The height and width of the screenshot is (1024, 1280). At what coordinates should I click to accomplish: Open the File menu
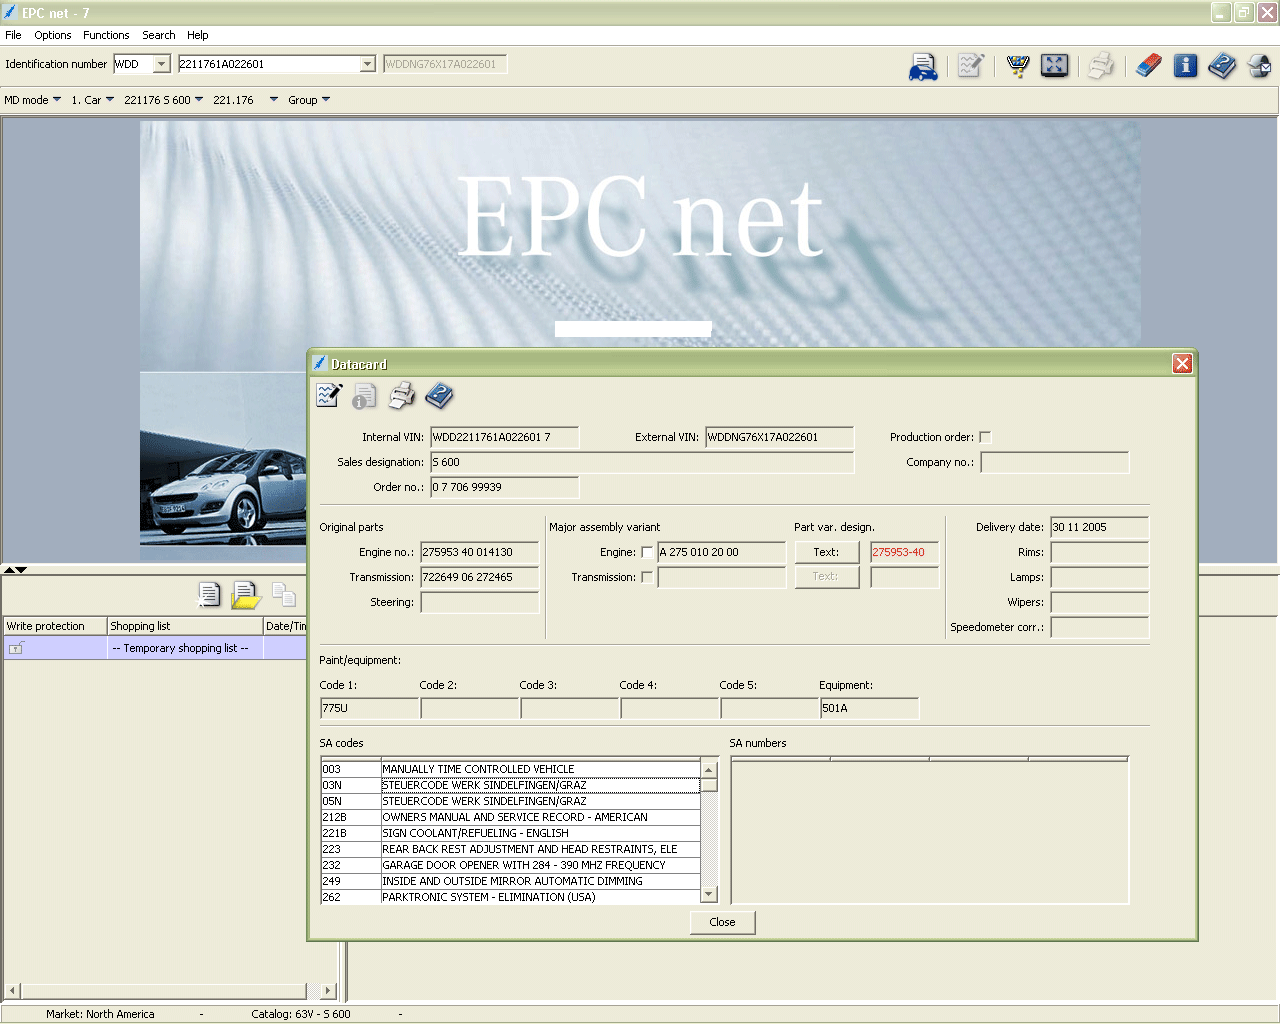pyautogui.click(x=13, y=35)
